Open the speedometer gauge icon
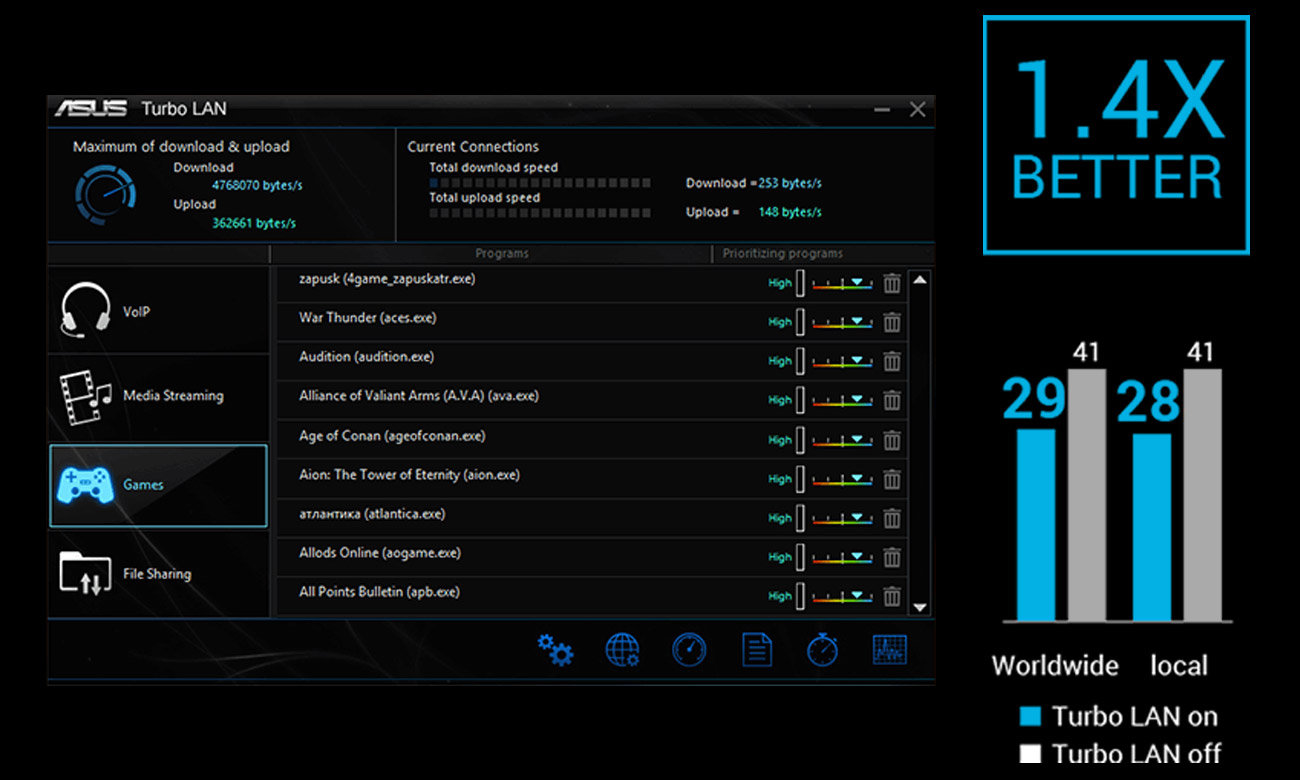1300x780 pixels. 689,650
